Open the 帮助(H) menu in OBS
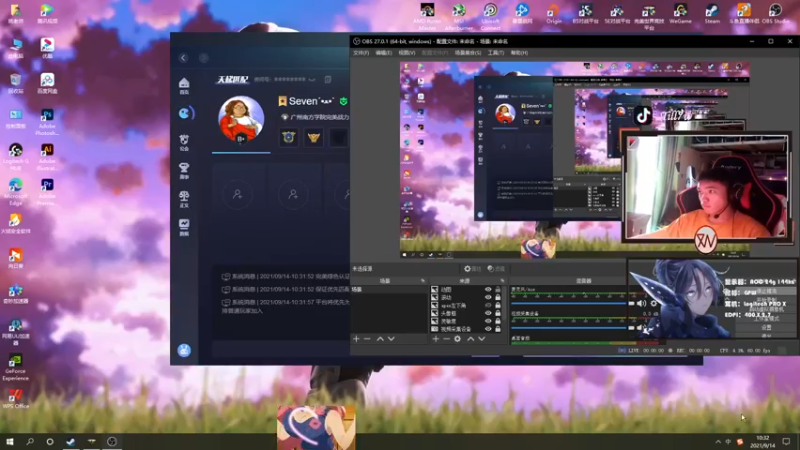The height and width of the screenshot is (450, 800). tap(519, 53)
